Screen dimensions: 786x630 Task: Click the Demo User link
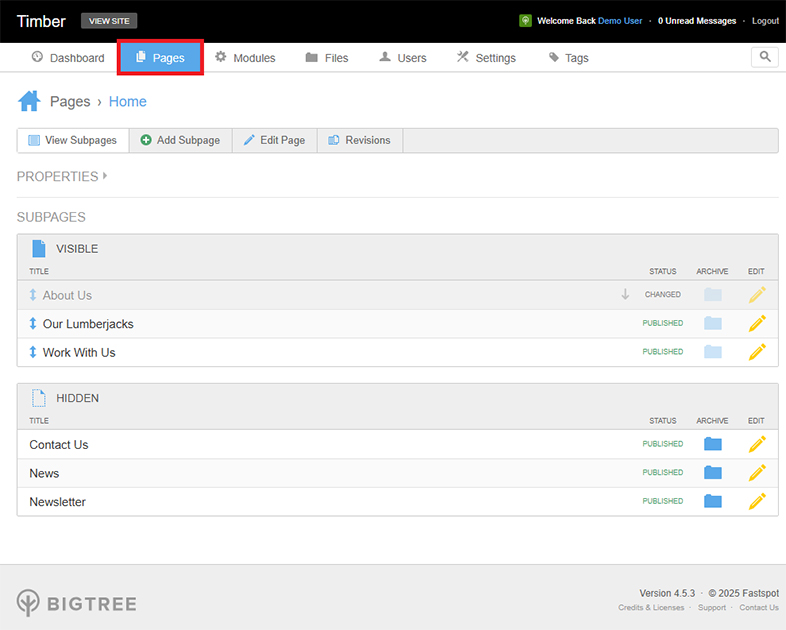(620, 21)
